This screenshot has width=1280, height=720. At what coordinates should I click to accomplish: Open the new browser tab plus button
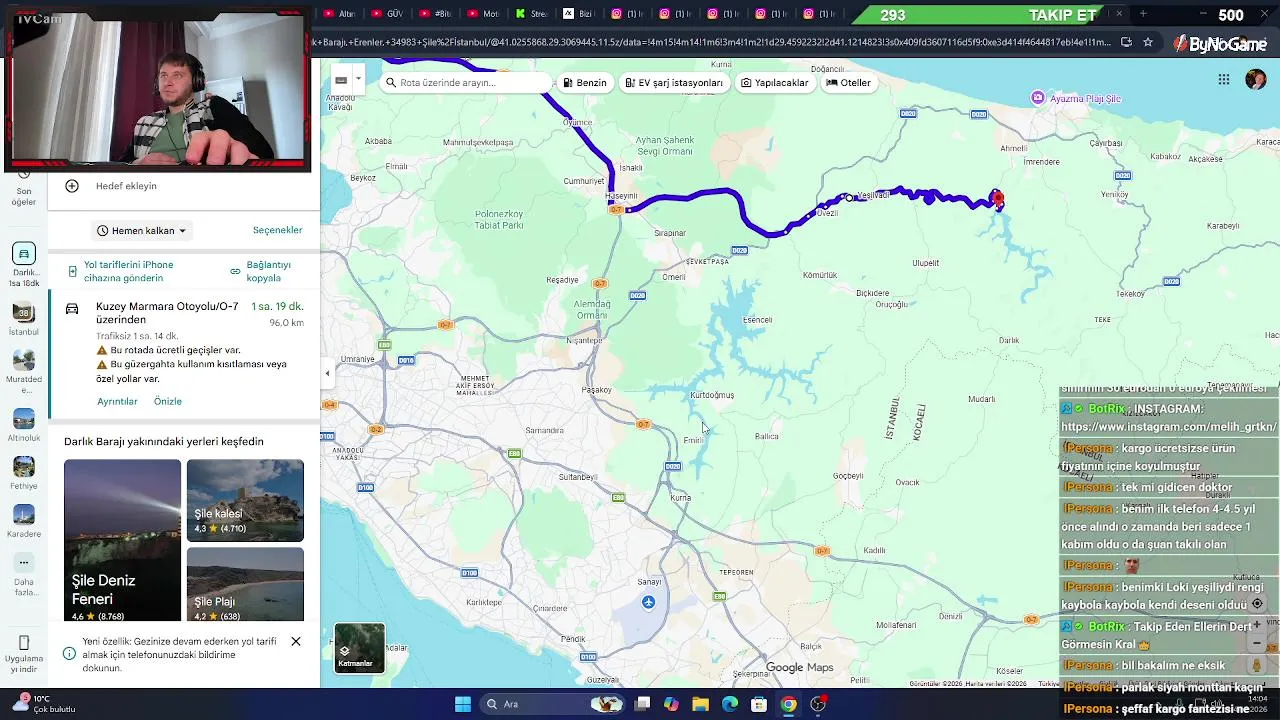pos(1143,14)
